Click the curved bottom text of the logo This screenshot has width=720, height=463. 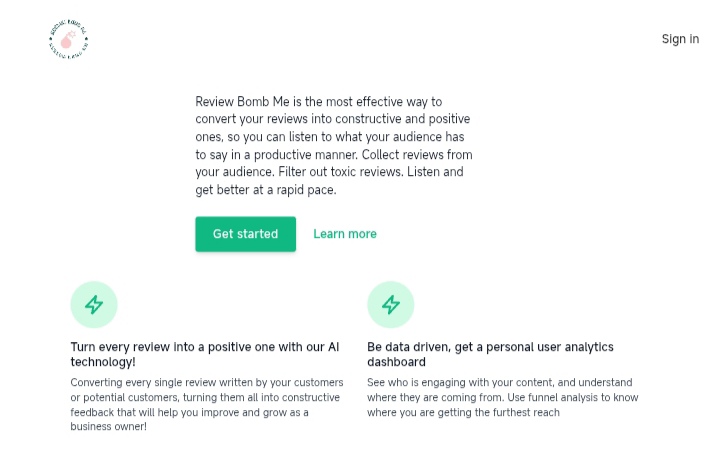tap(68, 51)
